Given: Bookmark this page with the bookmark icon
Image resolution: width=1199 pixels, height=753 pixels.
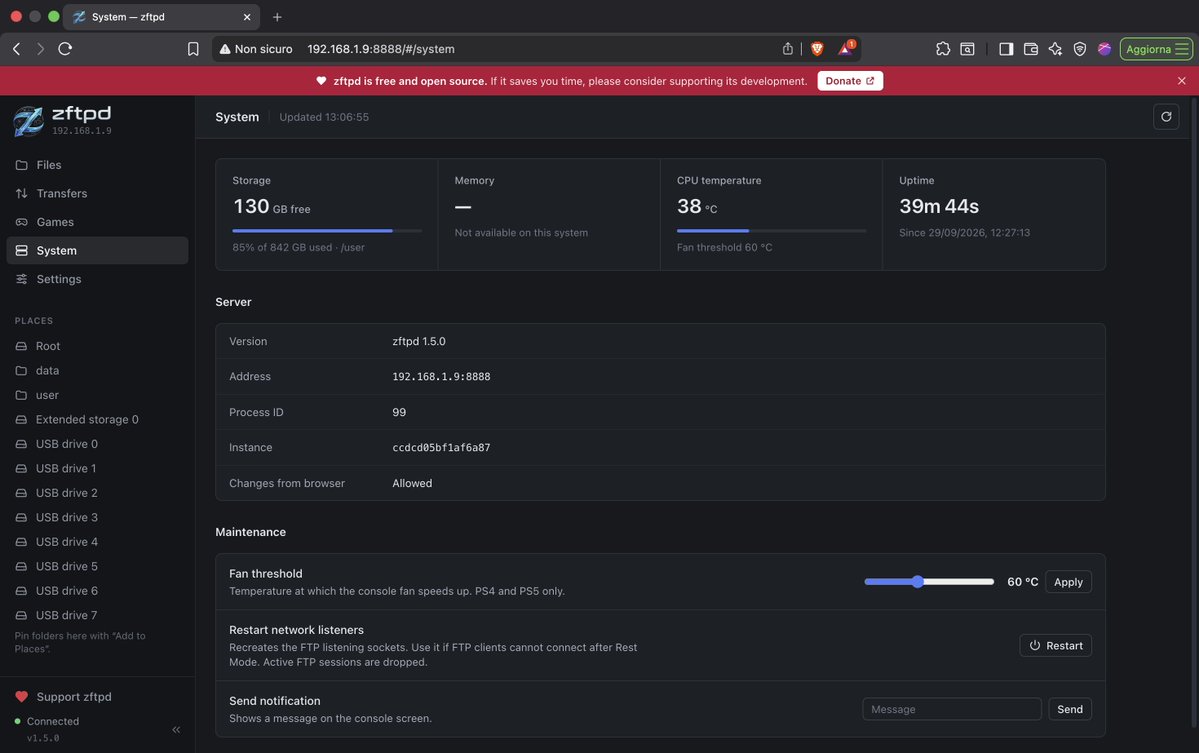Looking at the screenshot, I should coord(193,49).
